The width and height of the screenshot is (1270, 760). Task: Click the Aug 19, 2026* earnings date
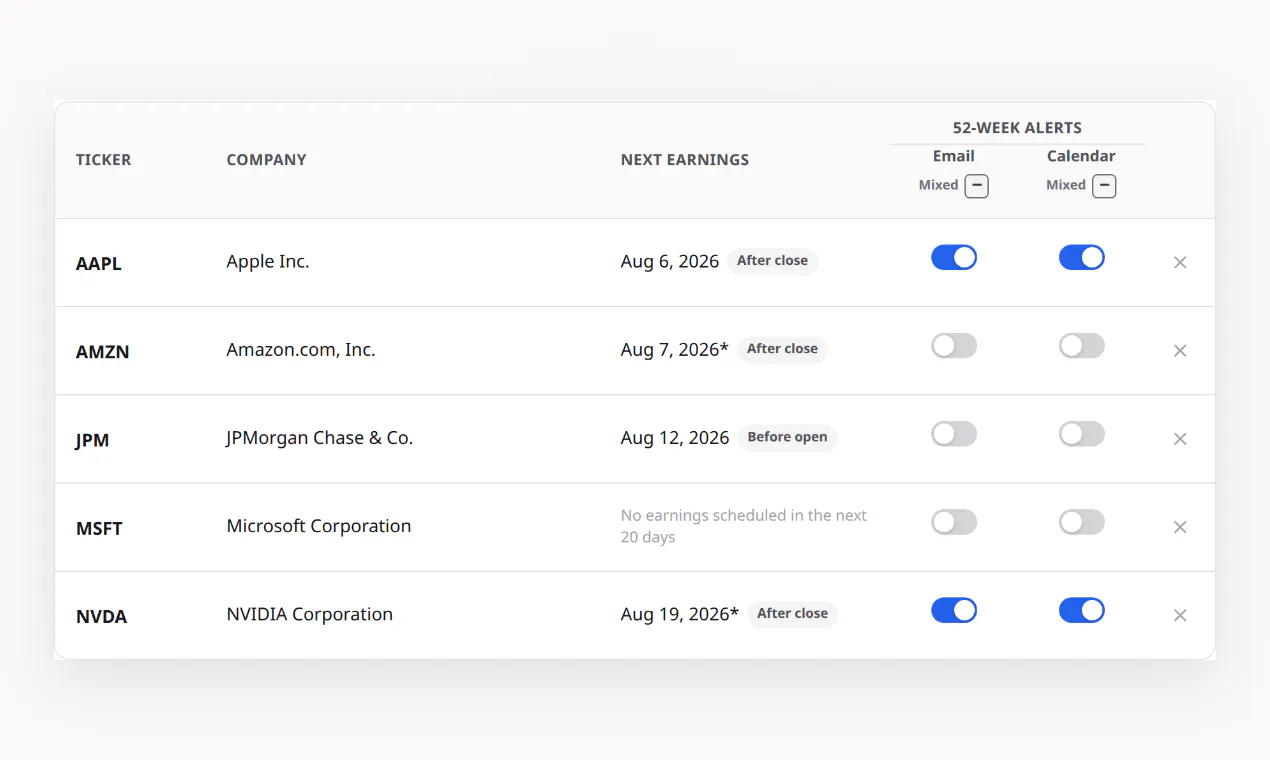pos(680,614)
